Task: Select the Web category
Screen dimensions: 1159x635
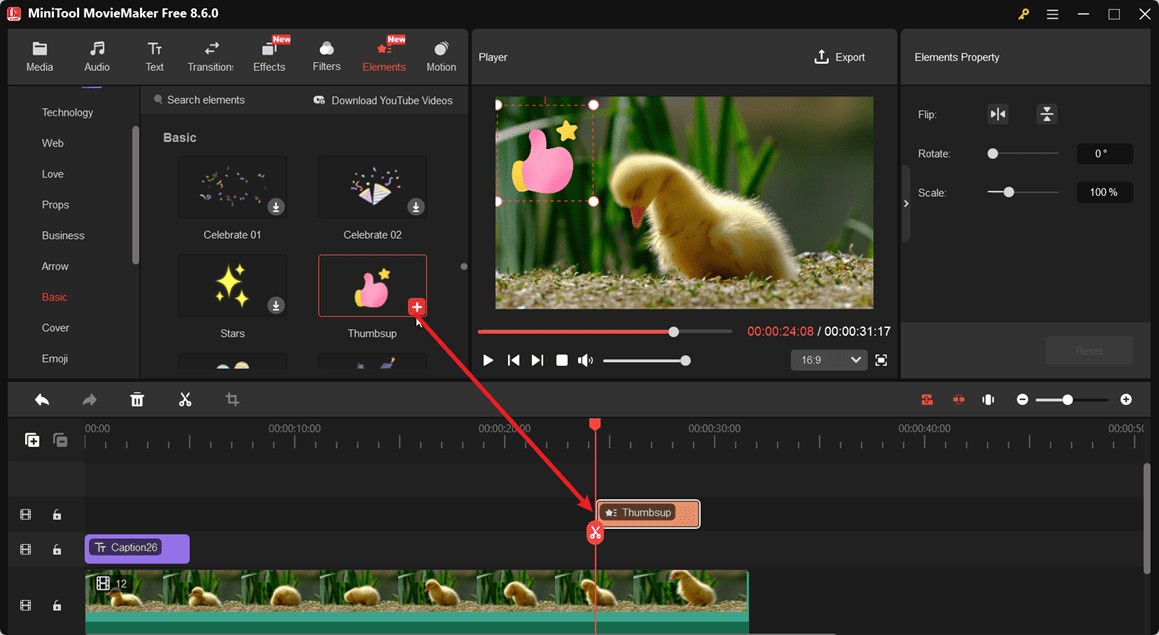Action: 52,143
